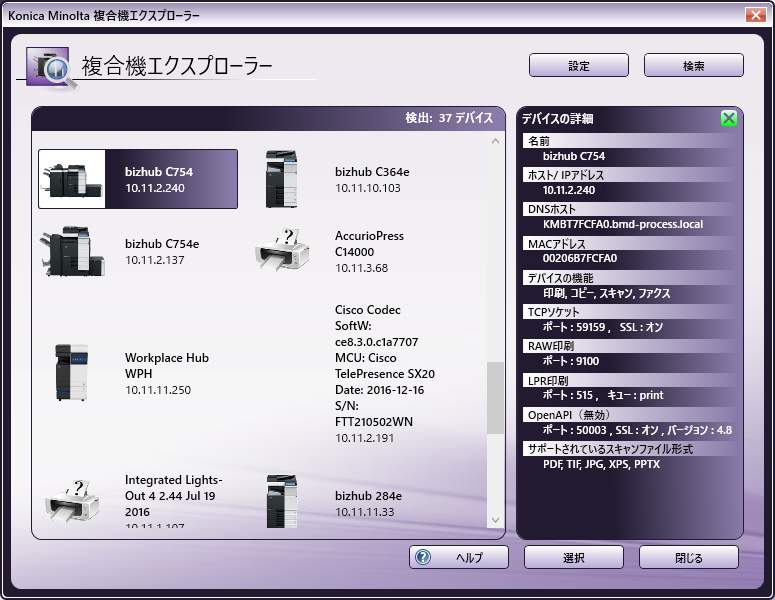
Task: Click the AccurioPress C14000 name label
Action: click(x=369, y=244)
